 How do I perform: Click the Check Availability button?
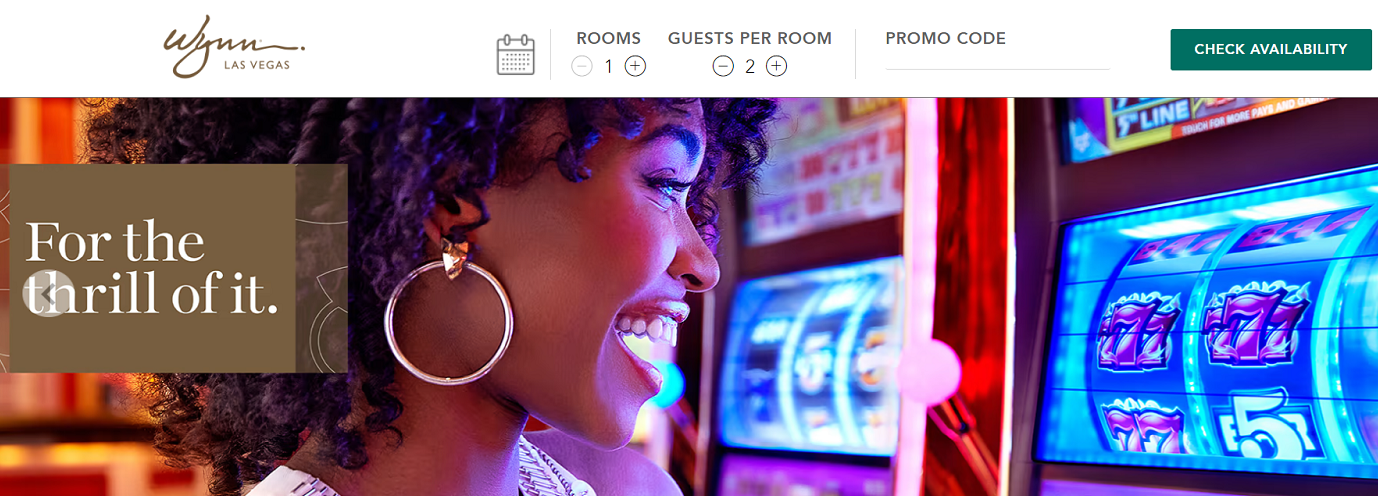(x=1271, y=50)
